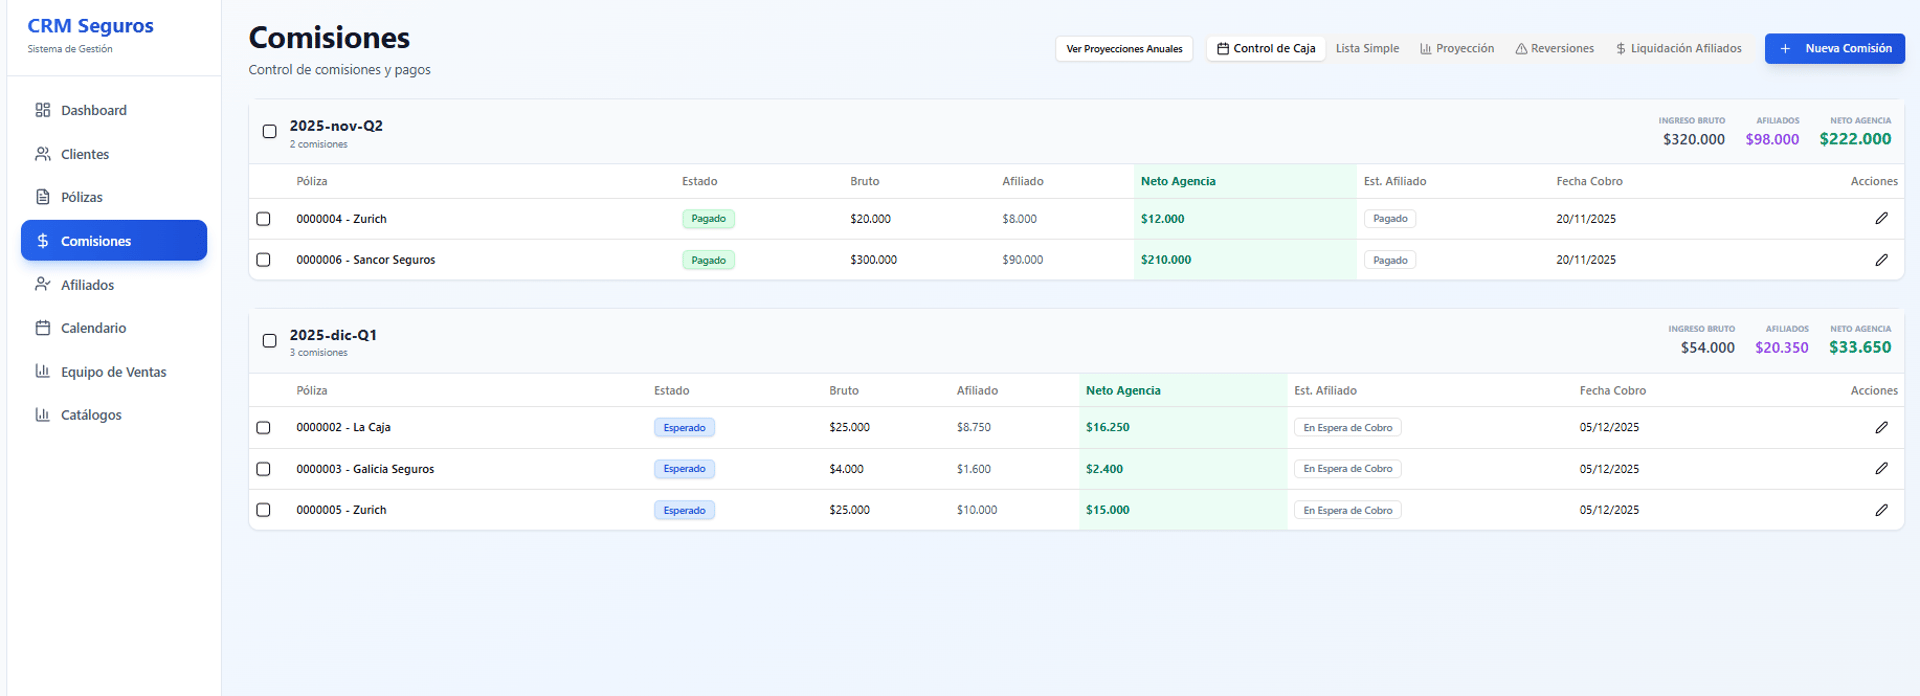Click Pagado status badge for Sancor Seguros
The height and width of the screenshot is (696, 1920).
click(x=708, y=260)
